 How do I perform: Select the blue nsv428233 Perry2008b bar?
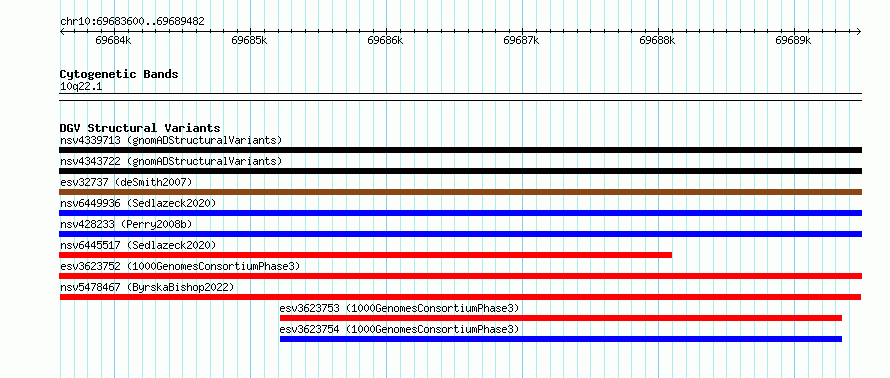click(460, 234)
